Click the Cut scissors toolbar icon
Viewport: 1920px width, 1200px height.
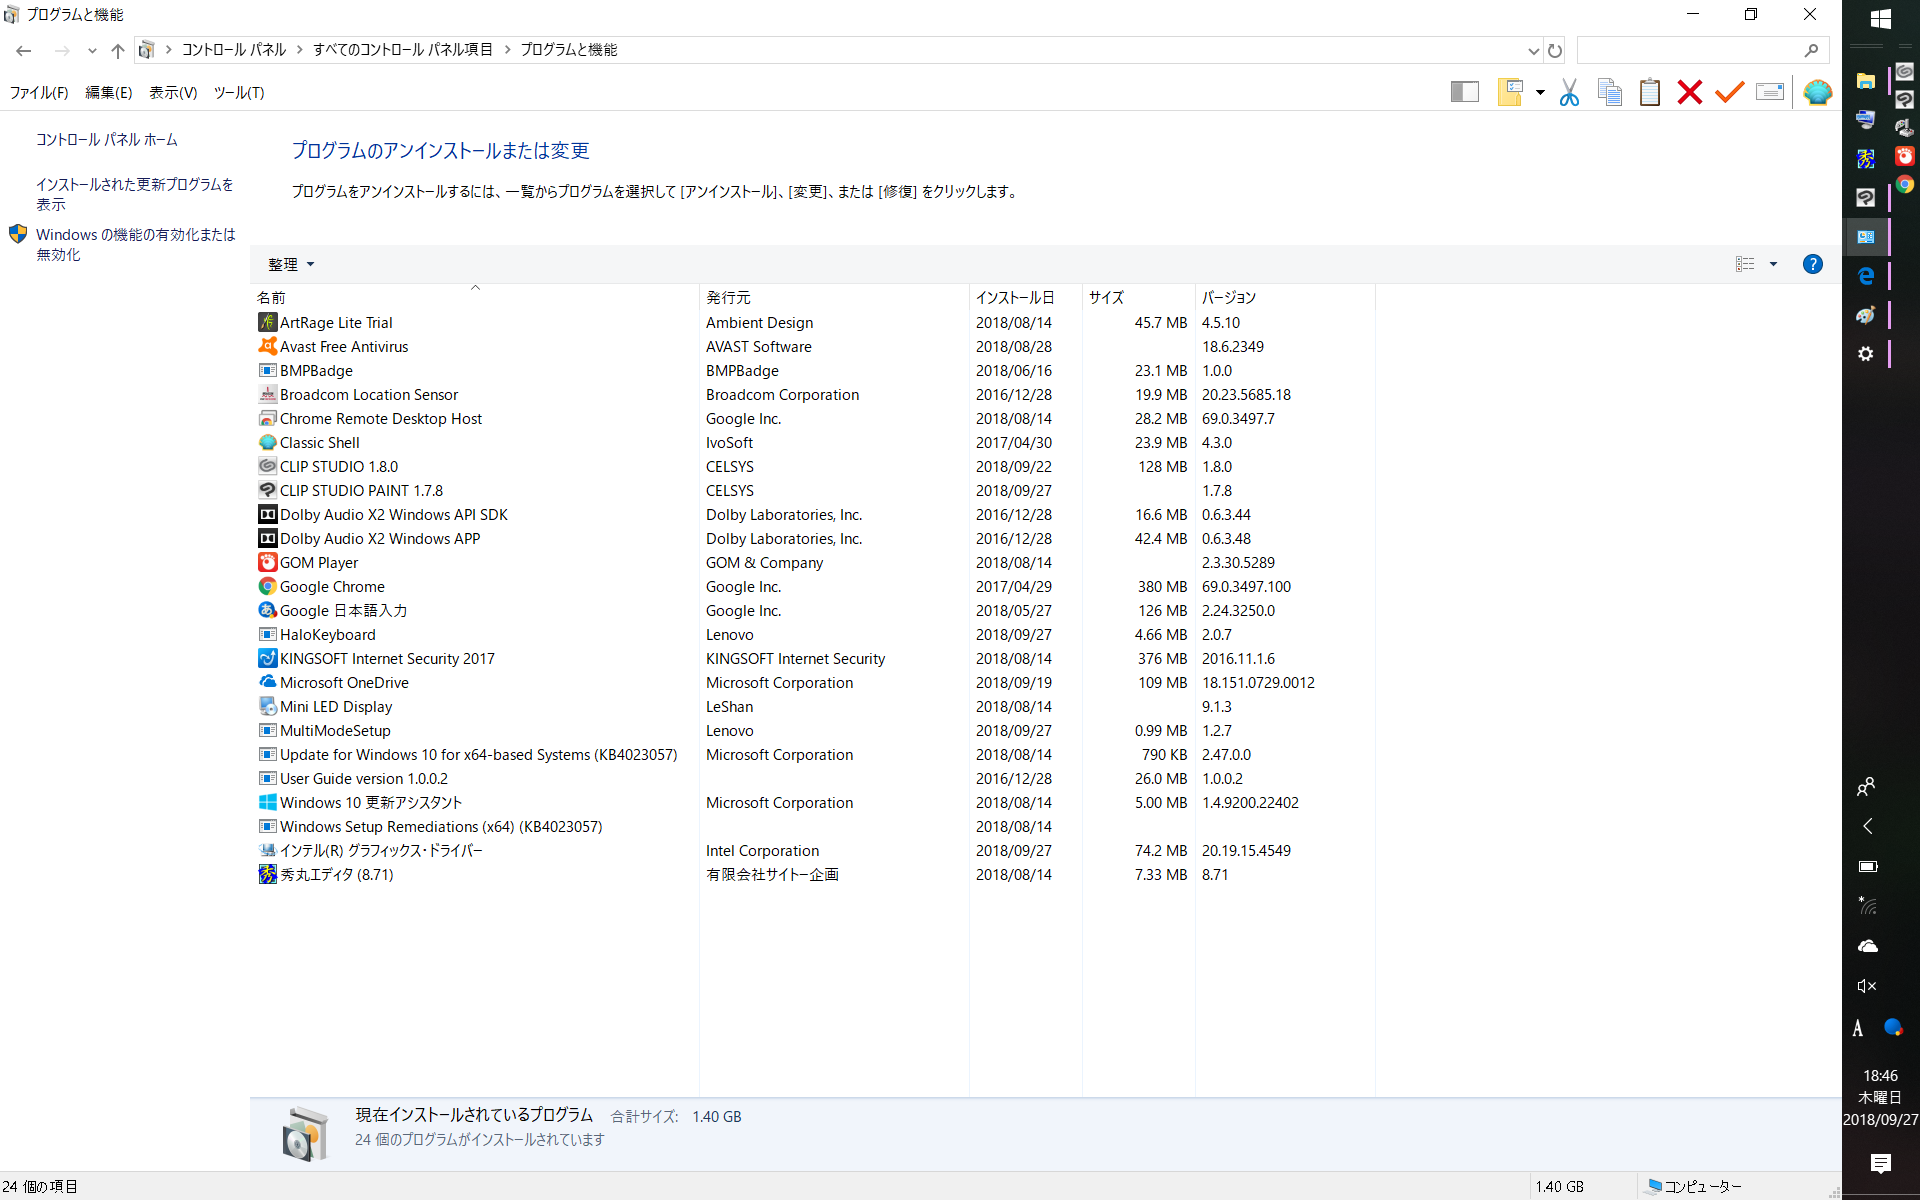[x=1569, y=93]
